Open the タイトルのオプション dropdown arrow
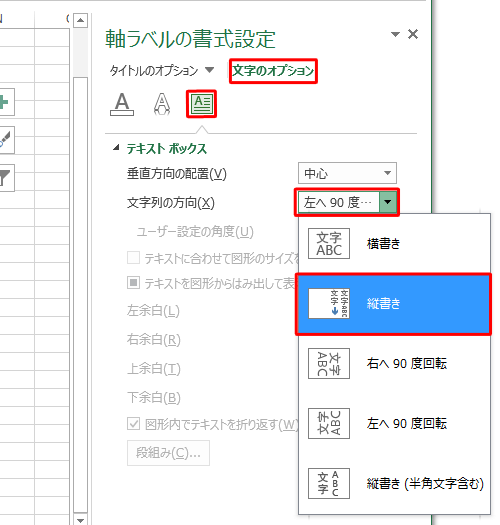 pos(210,70)
